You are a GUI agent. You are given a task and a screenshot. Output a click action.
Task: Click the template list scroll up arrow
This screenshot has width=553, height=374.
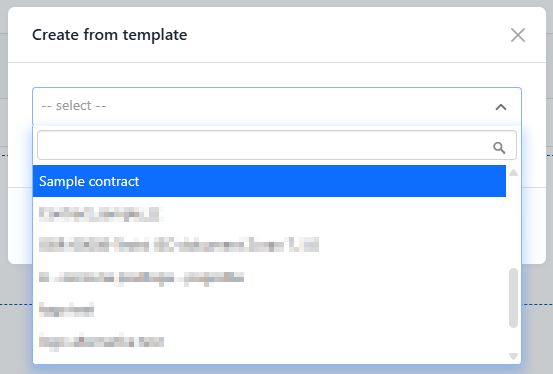click(x=514, y=173)
